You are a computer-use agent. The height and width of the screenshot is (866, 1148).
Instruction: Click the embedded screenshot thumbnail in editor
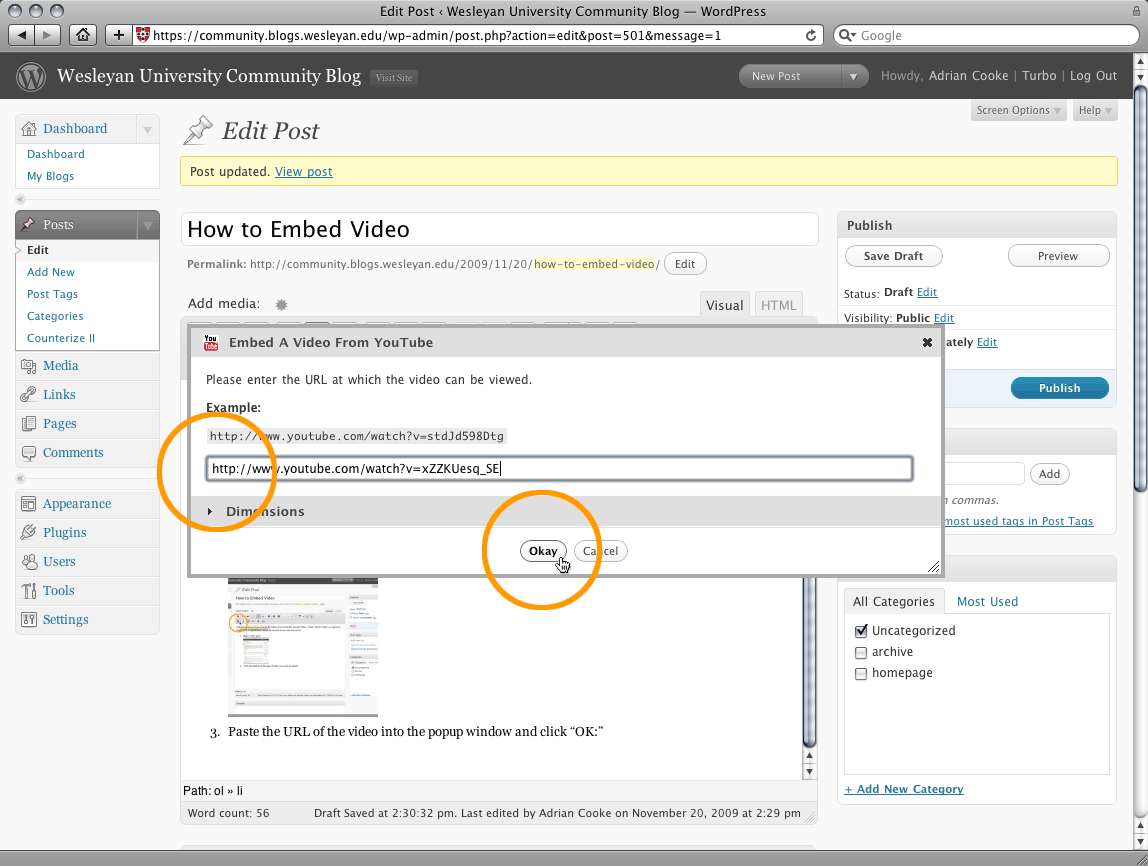(303, 647)
